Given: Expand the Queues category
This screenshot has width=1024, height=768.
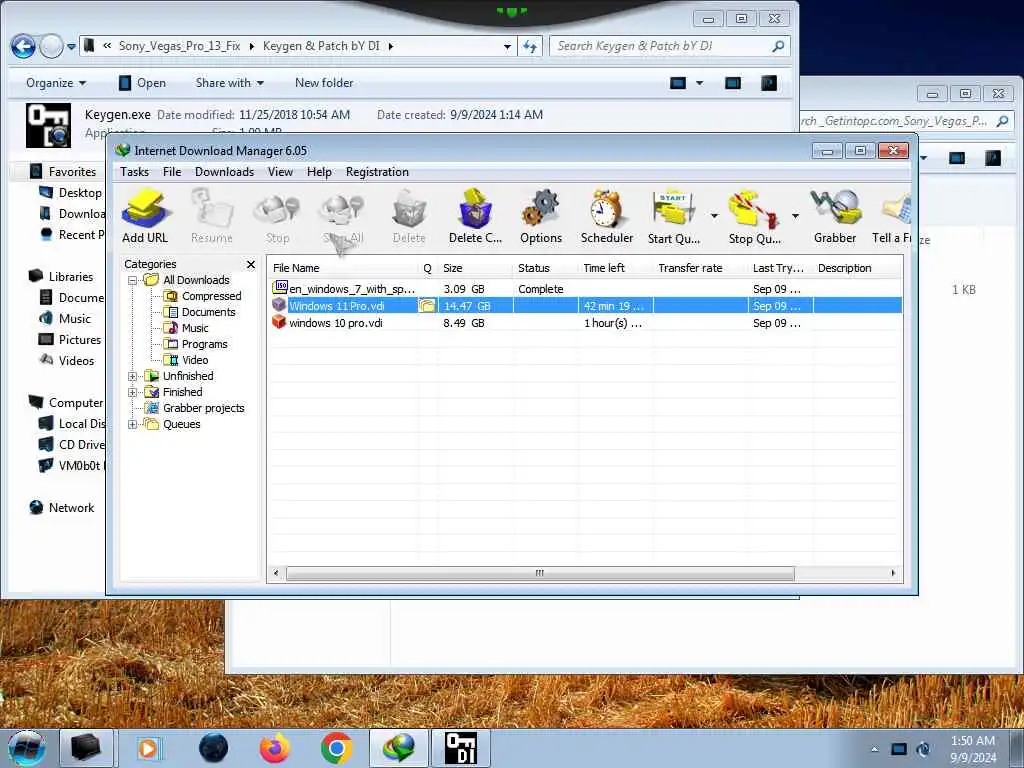Looking at the screenshot, I should (x=133, y=424).
